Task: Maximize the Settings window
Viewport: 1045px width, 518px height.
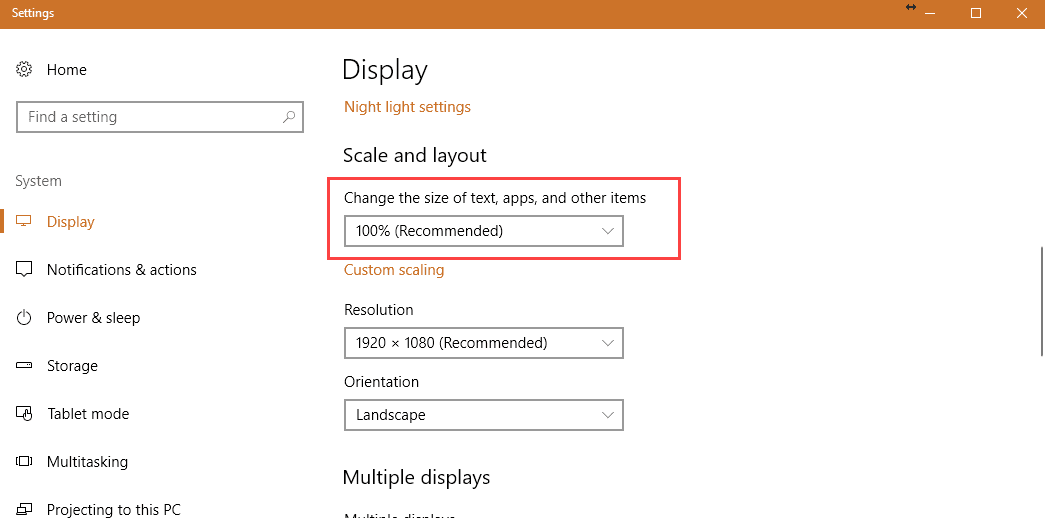Action: [x=976, y=13]
